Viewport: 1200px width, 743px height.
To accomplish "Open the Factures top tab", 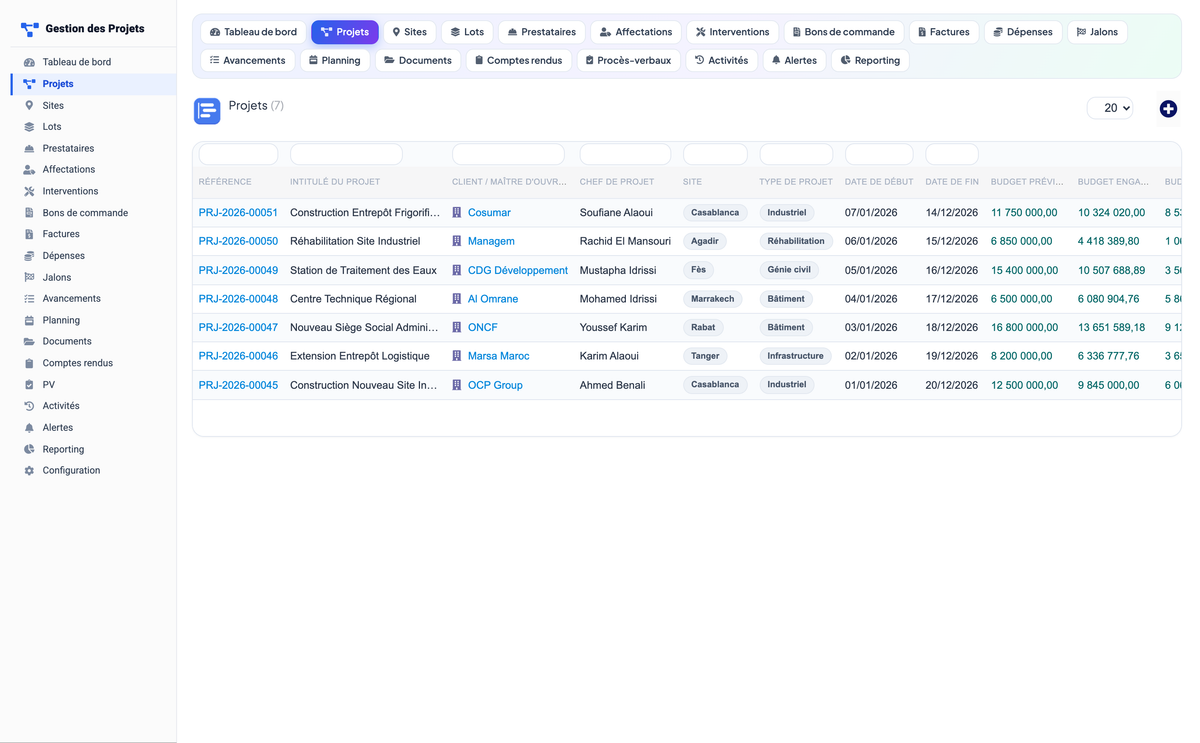I will click(944, 32).
